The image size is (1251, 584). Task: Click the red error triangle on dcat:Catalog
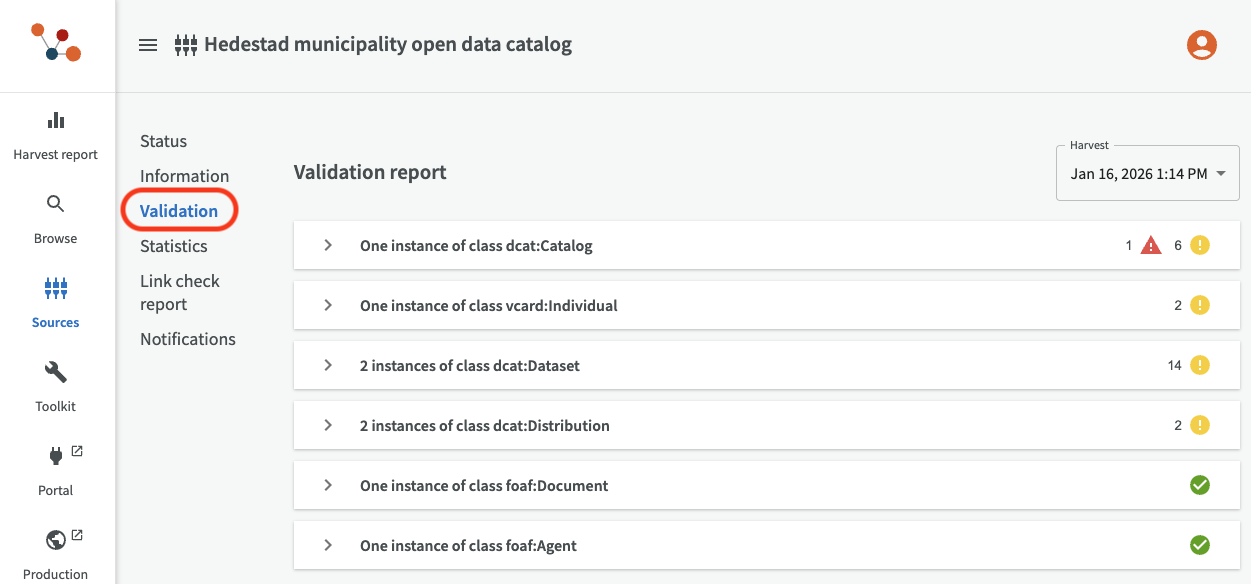pos(1151,246)
